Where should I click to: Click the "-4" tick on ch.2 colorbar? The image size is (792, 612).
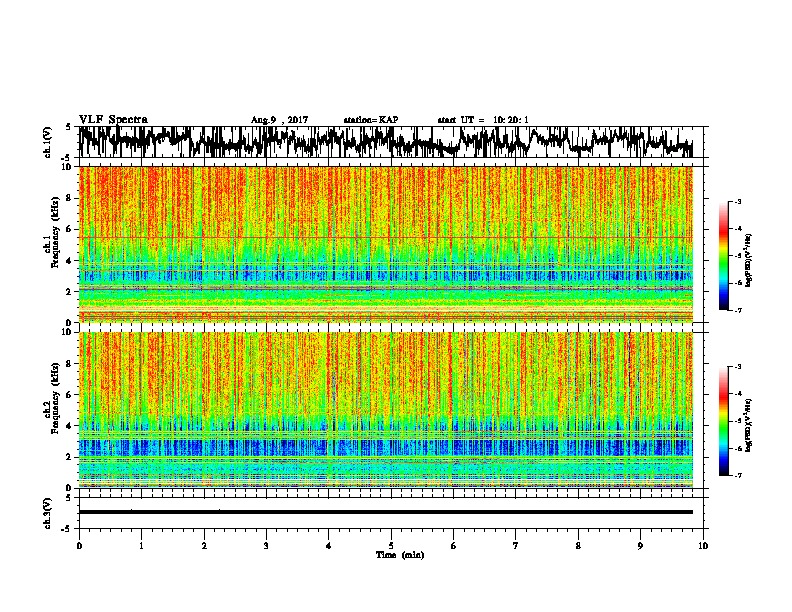point(737,394)
